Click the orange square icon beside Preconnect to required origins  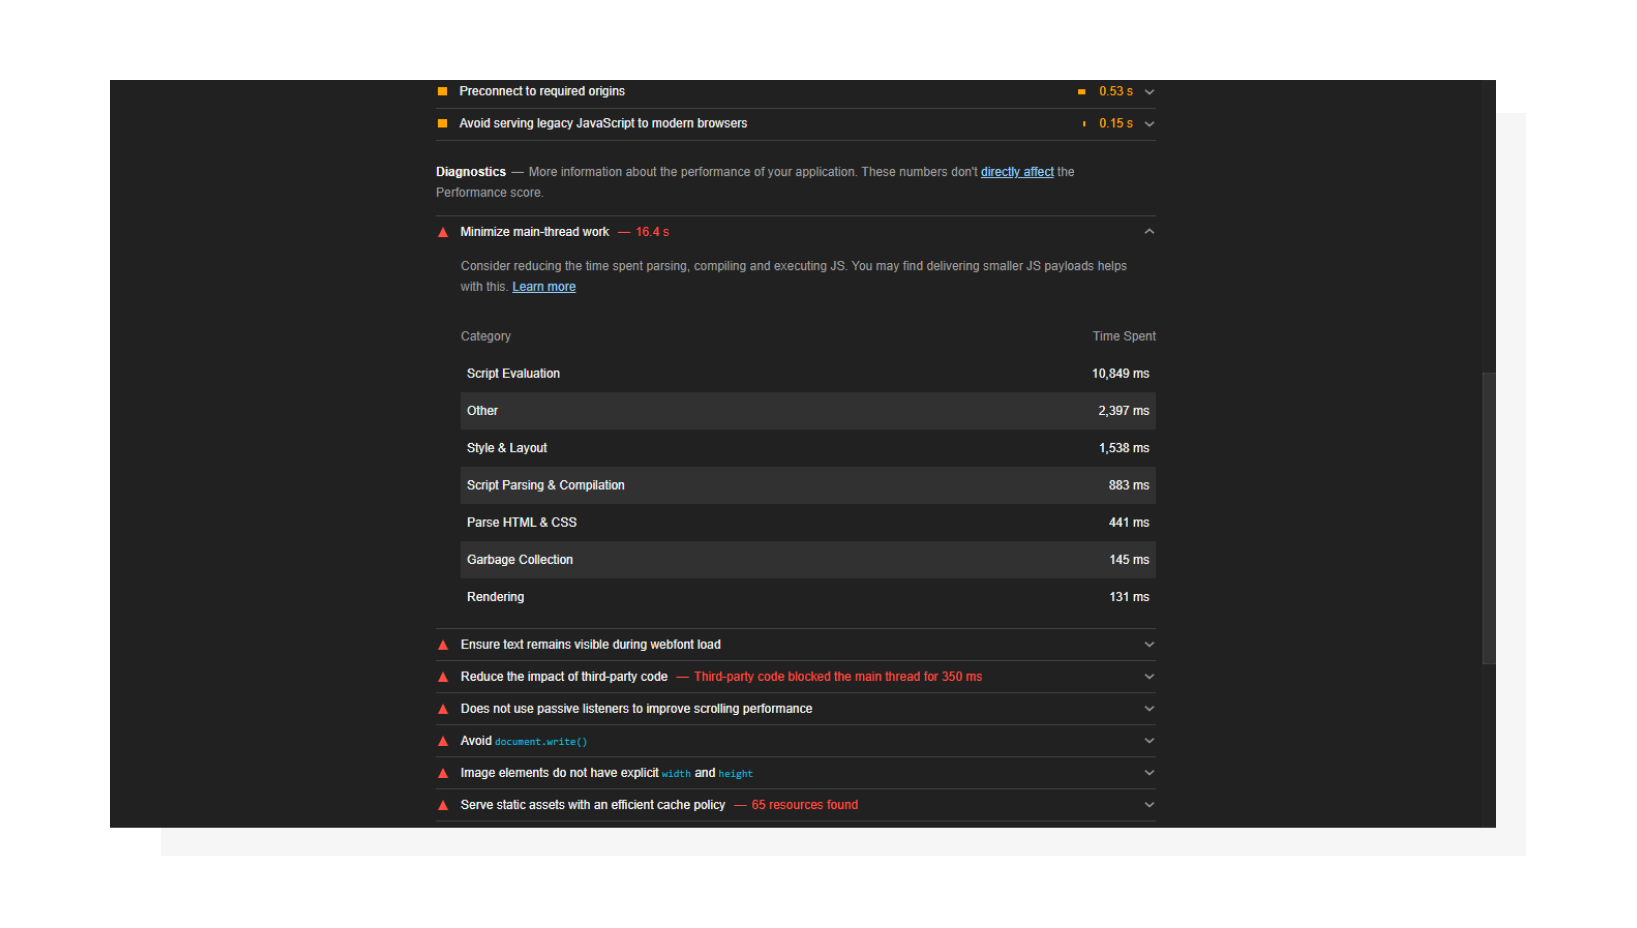pyautogui.click(x=442, y=91)
